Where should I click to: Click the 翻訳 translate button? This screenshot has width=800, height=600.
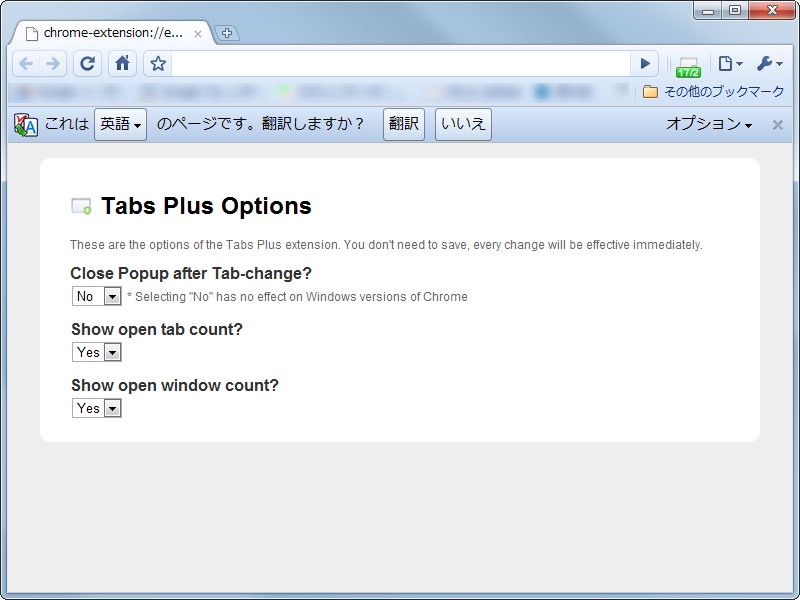[404, 124]
